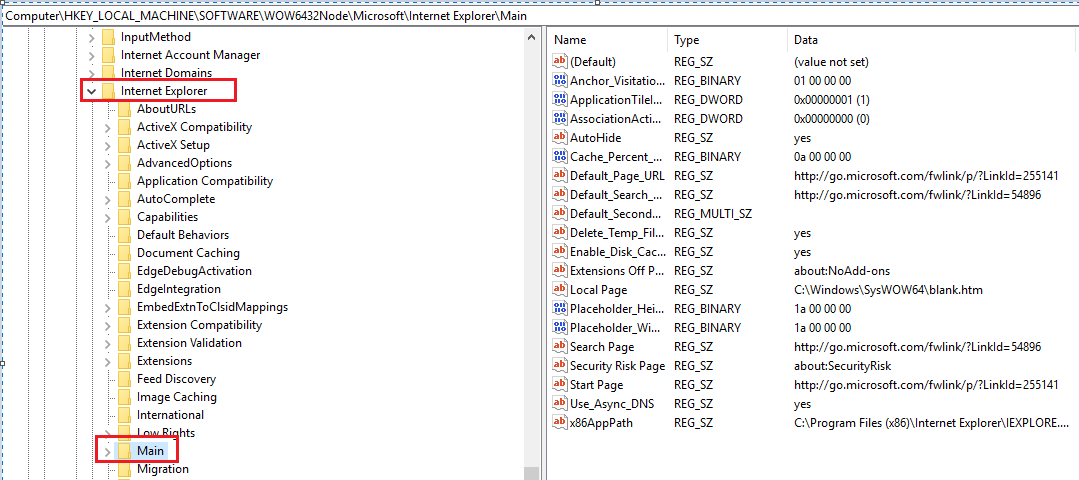Click the icon of the (Default) value
Image resolution: width=1079 pixels, height=480 pixels.
coord(560,62)
